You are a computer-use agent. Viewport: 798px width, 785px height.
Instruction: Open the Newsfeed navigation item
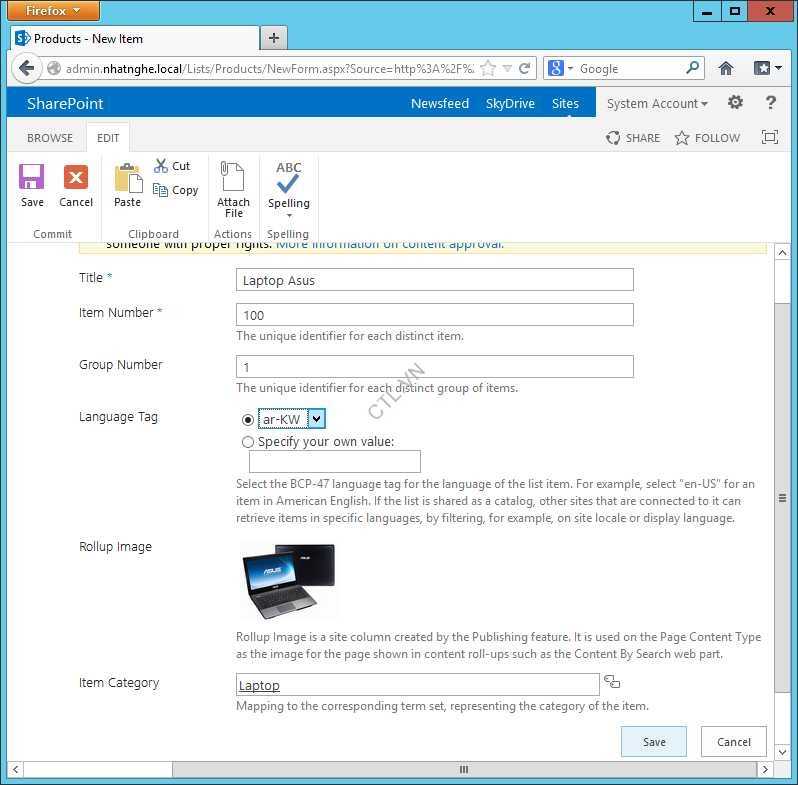(439, 104)
